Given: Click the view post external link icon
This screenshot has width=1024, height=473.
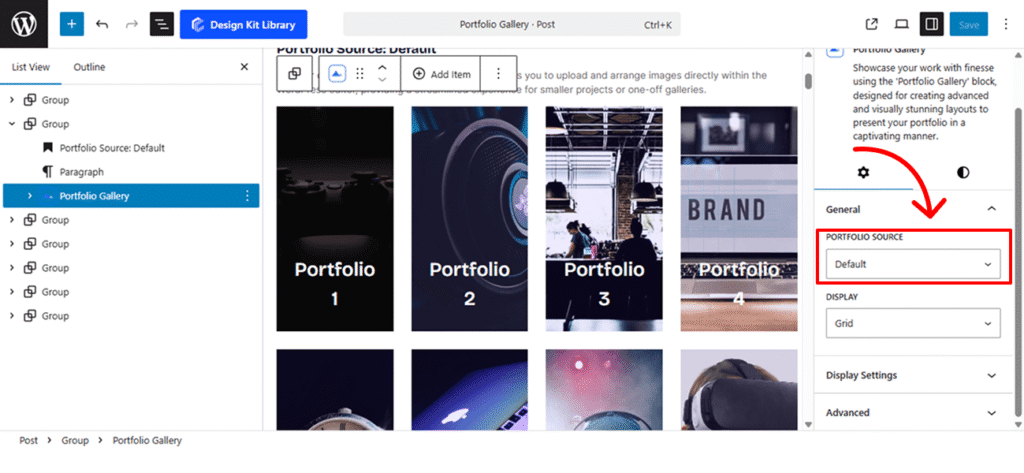Looking at the screenshot, I should click(871, 24).
